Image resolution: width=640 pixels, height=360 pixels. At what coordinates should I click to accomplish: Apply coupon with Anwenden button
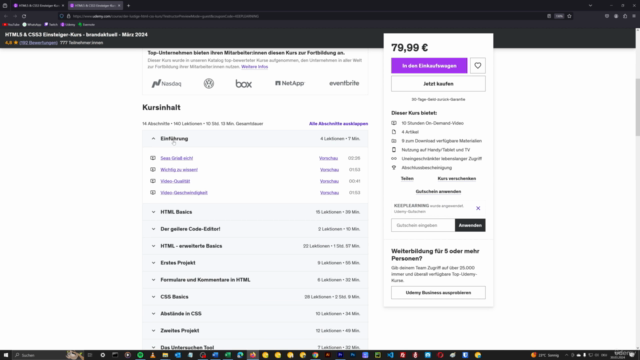[470, 225]
